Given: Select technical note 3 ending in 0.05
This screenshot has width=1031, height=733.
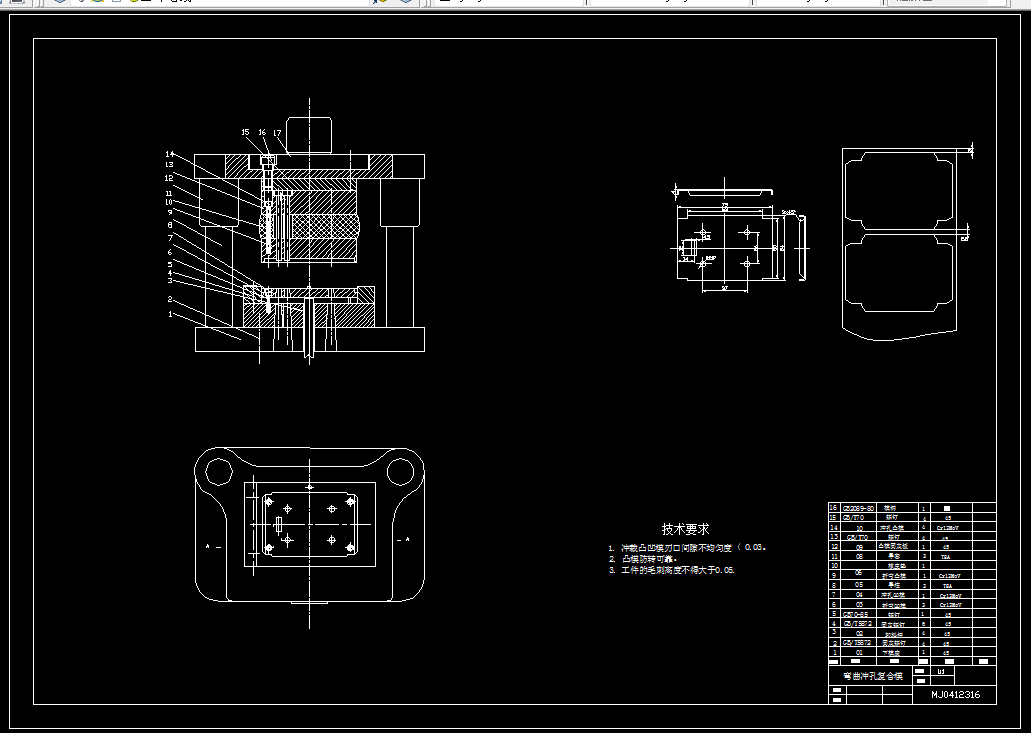Looking at the screenshot, I should (671, 570).
